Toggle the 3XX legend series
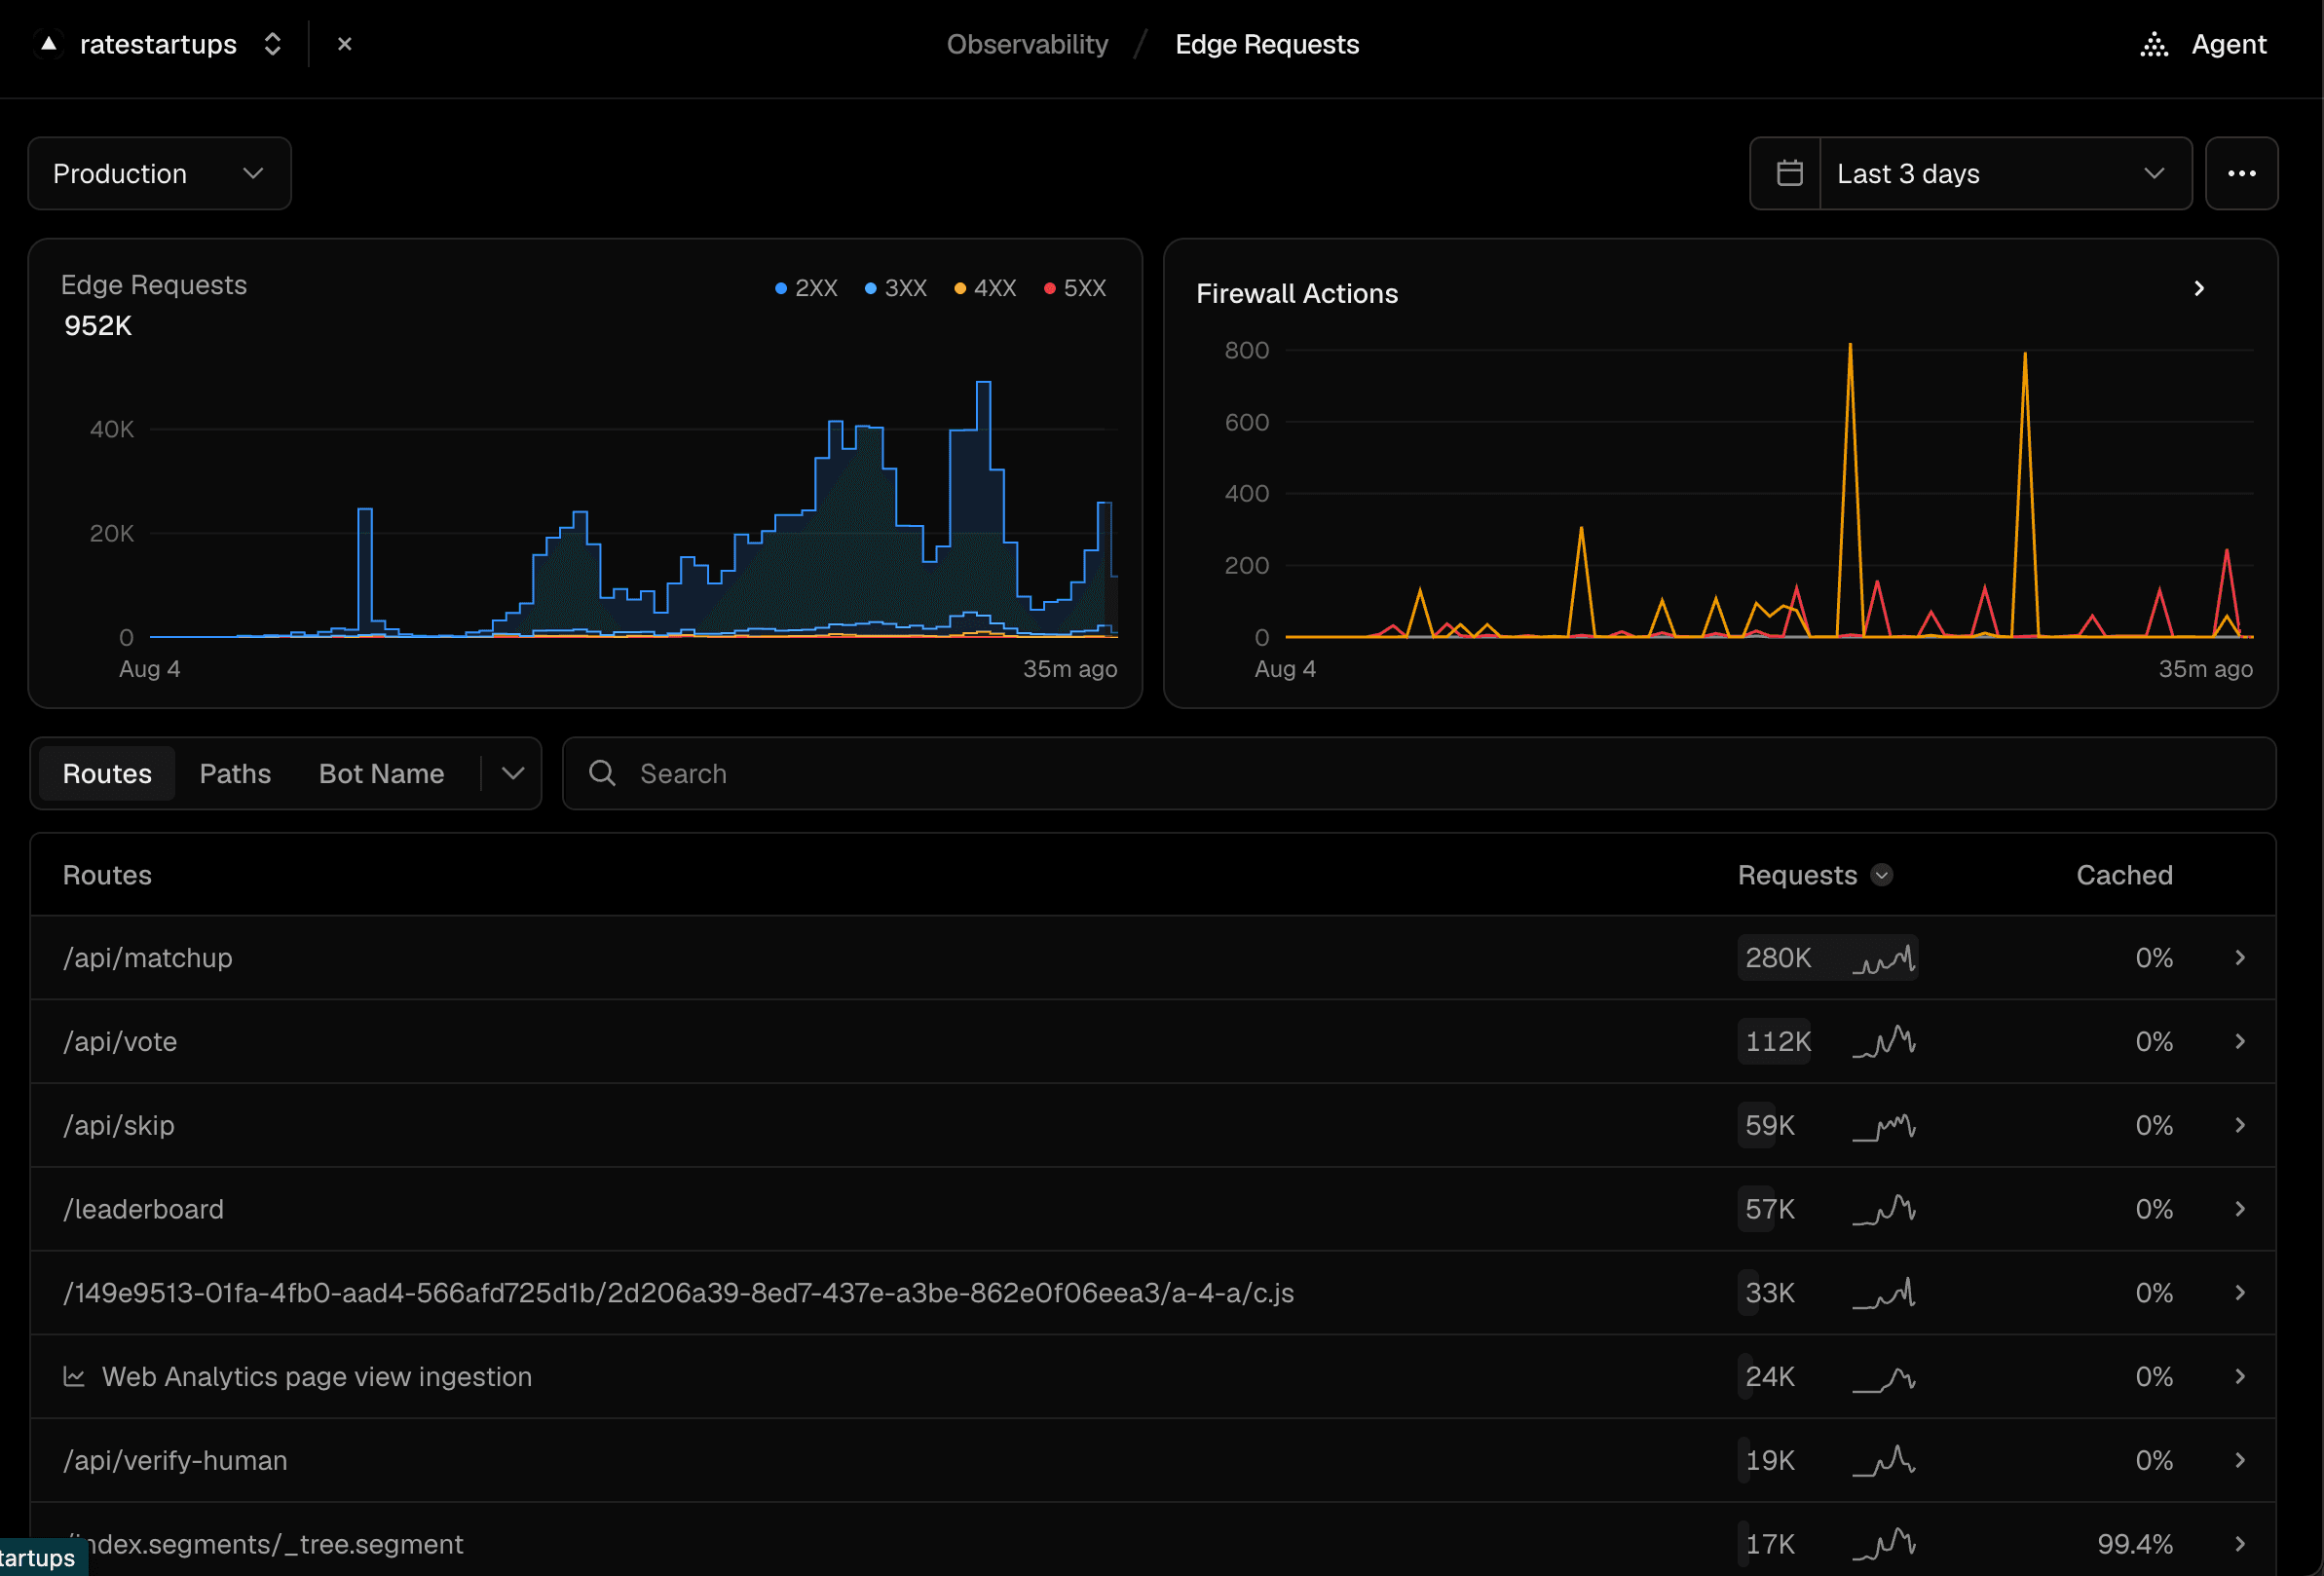Image resolution: width=2324 pixels, height=1576 pixels. click(x=896, y=288)
